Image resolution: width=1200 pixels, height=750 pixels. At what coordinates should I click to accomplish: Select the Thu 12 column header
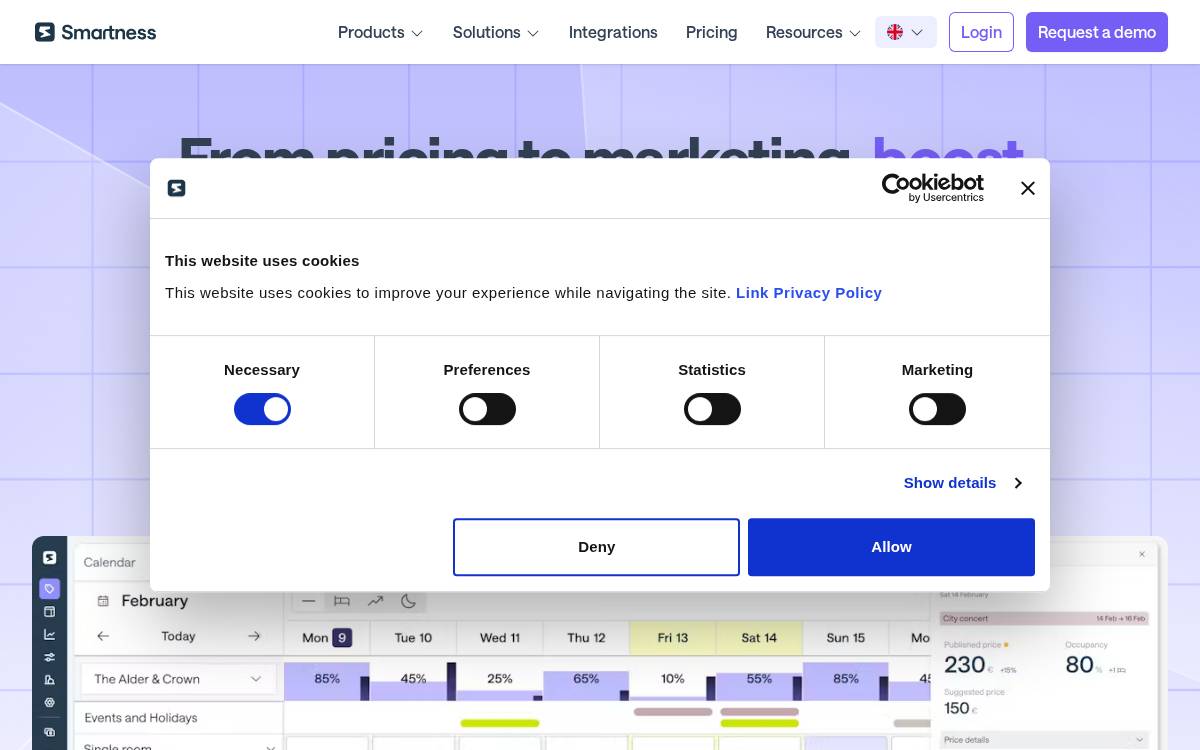586,638
